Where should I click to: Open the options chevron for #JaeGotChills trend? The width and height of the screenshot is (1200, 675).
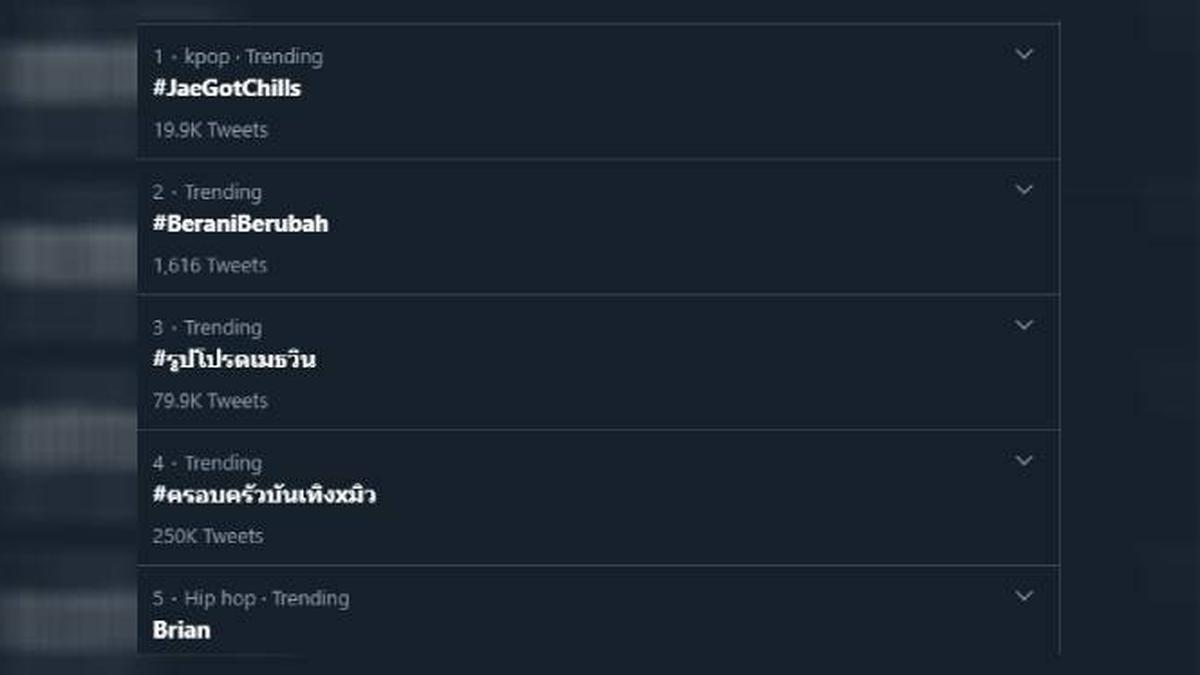tap(1023, 55)
